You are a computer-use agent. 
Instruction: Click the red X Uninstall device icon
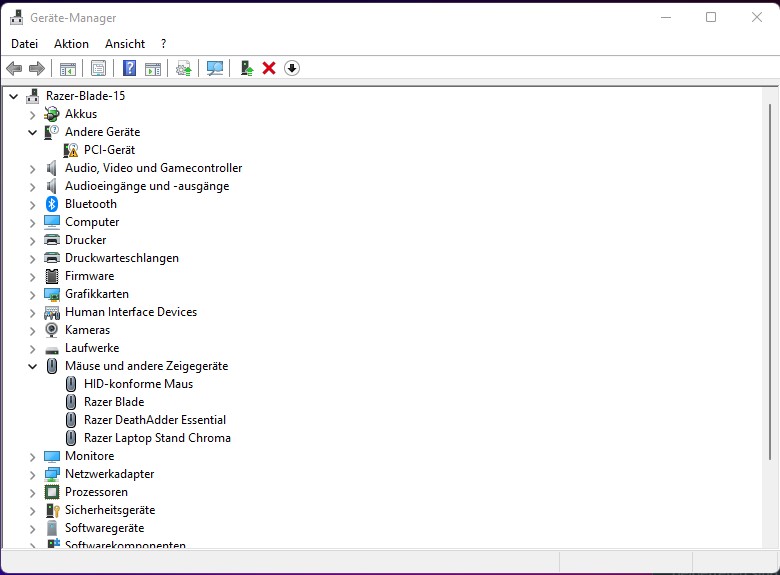[x=269, y=68]
